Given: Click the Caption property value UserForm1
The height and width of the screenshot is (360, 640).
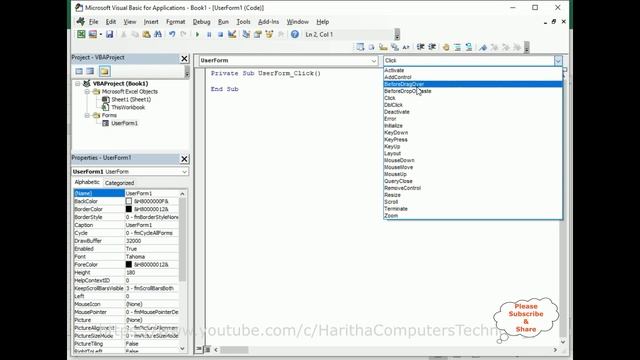Looking at the screenshot, I should tap(151, 225).
